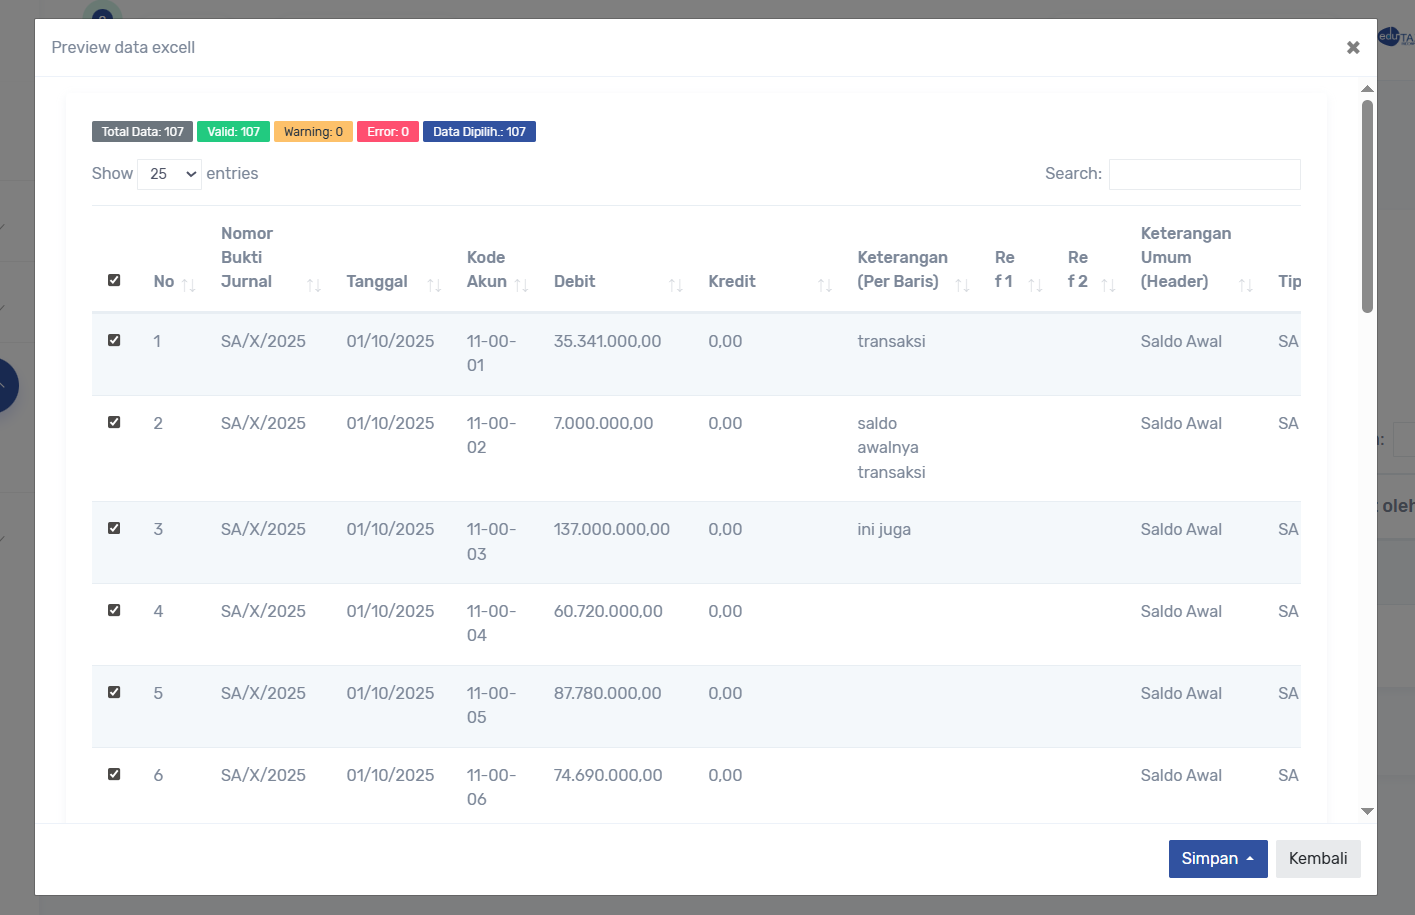1415x915 pixels.
Task: Expand the Simpan button dropdown
Action: click(1217, 859)
